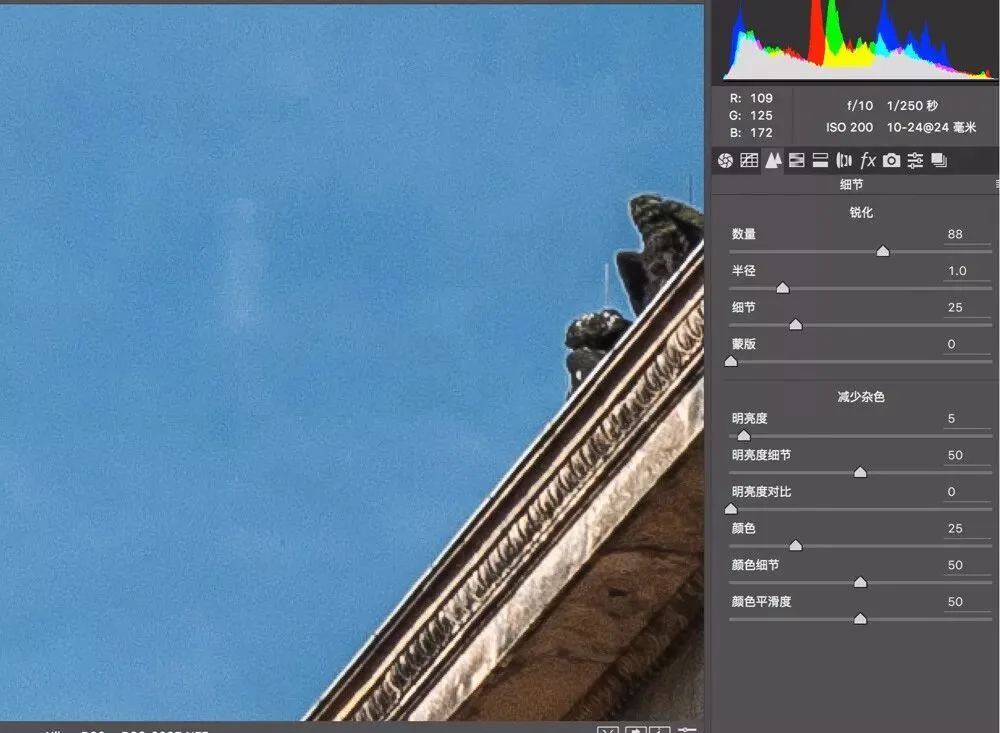Open the Split Toning panel icon

coord(820,161)
